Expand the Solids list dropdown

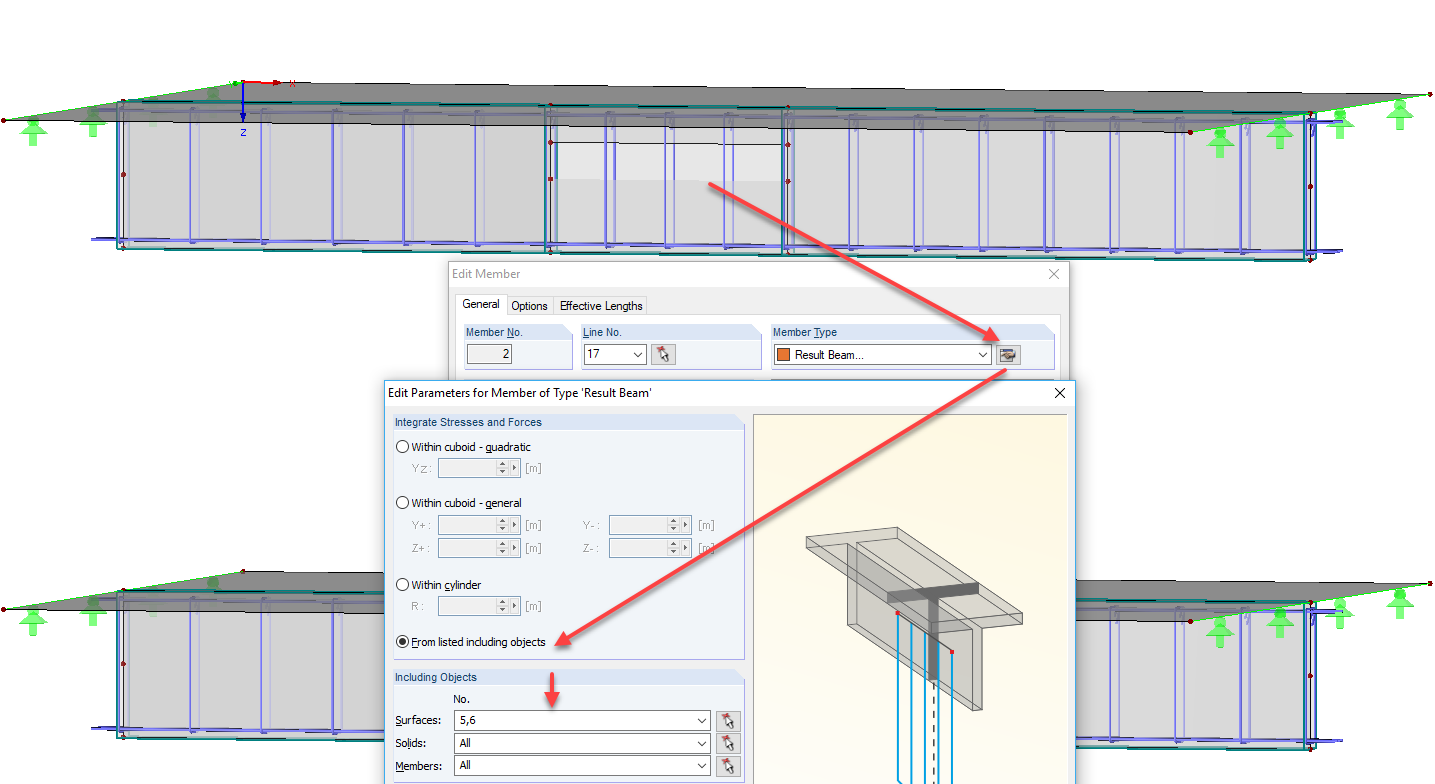[702, 743]
